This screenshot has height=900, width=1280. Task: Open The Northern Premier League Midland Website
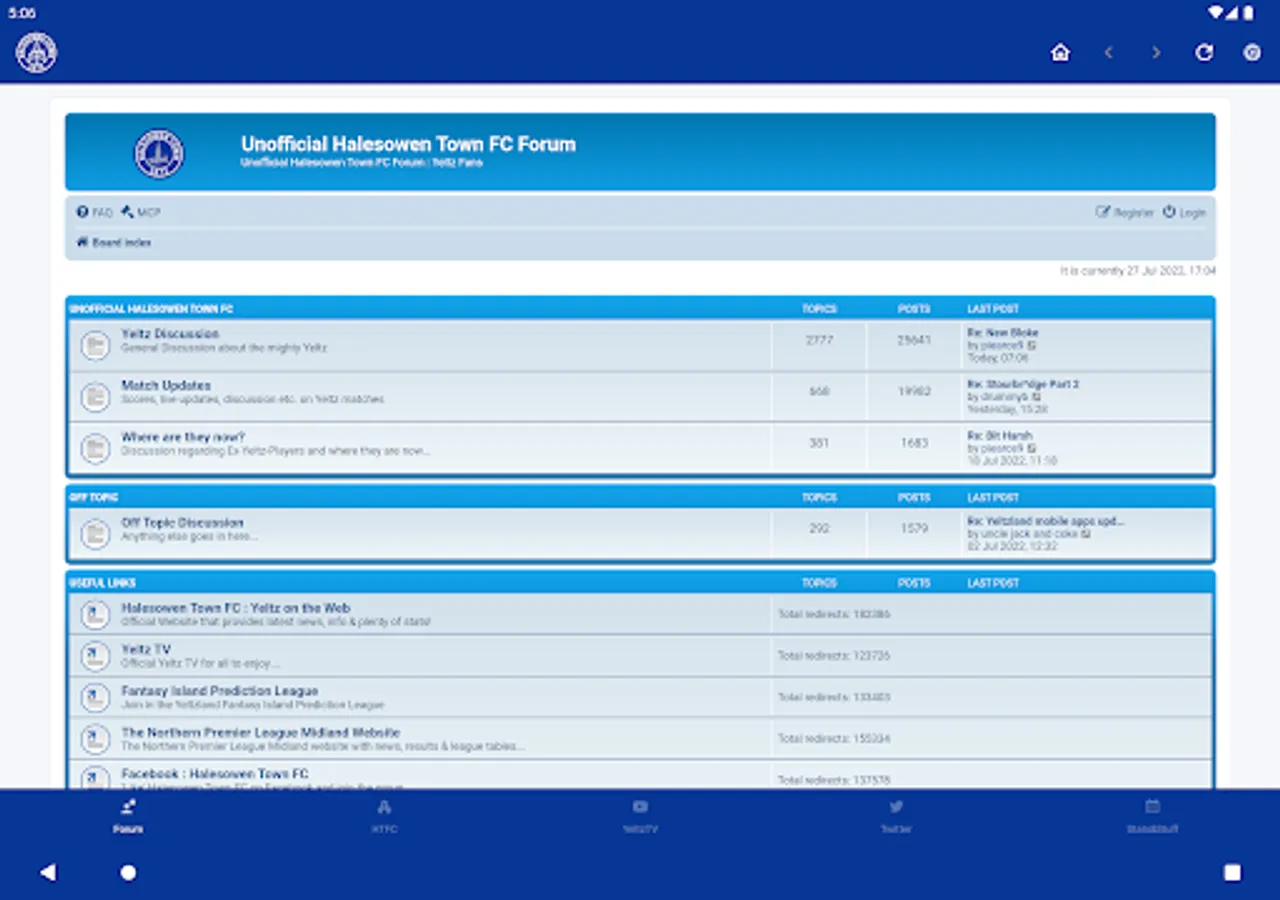coord(260,733)
